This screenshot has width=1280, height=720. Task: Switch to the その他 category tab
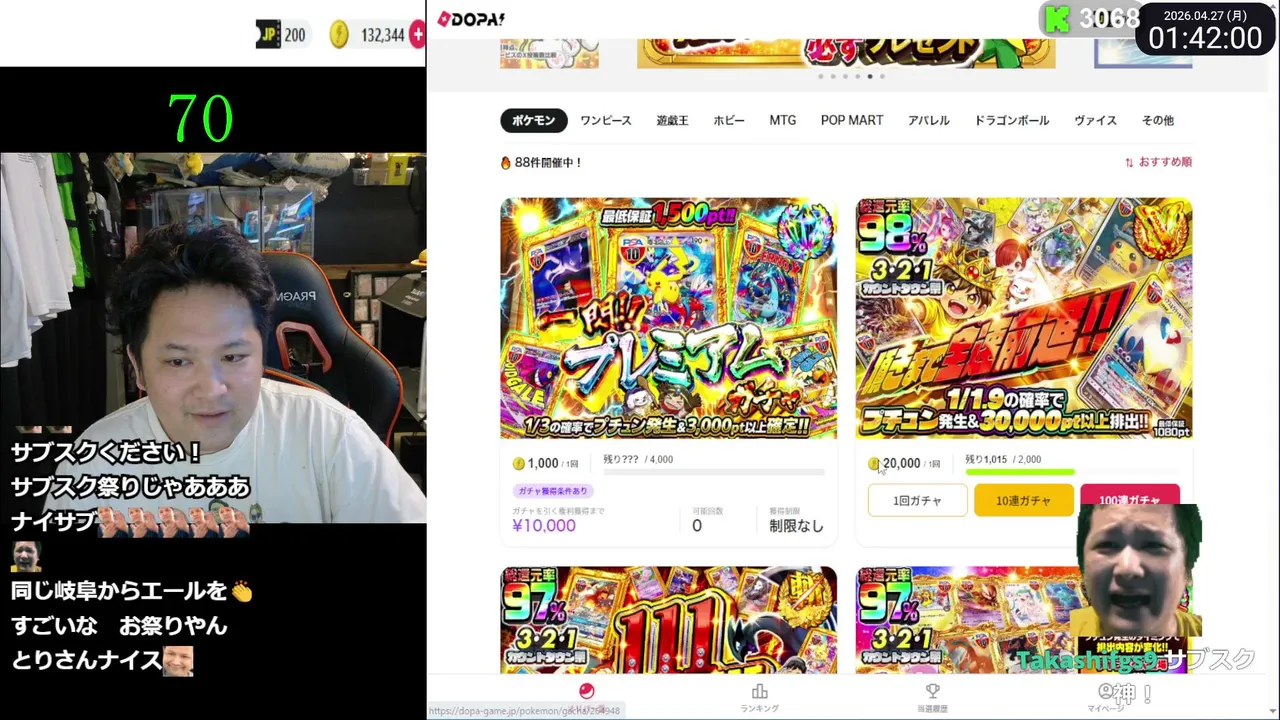click(1158, 120)
